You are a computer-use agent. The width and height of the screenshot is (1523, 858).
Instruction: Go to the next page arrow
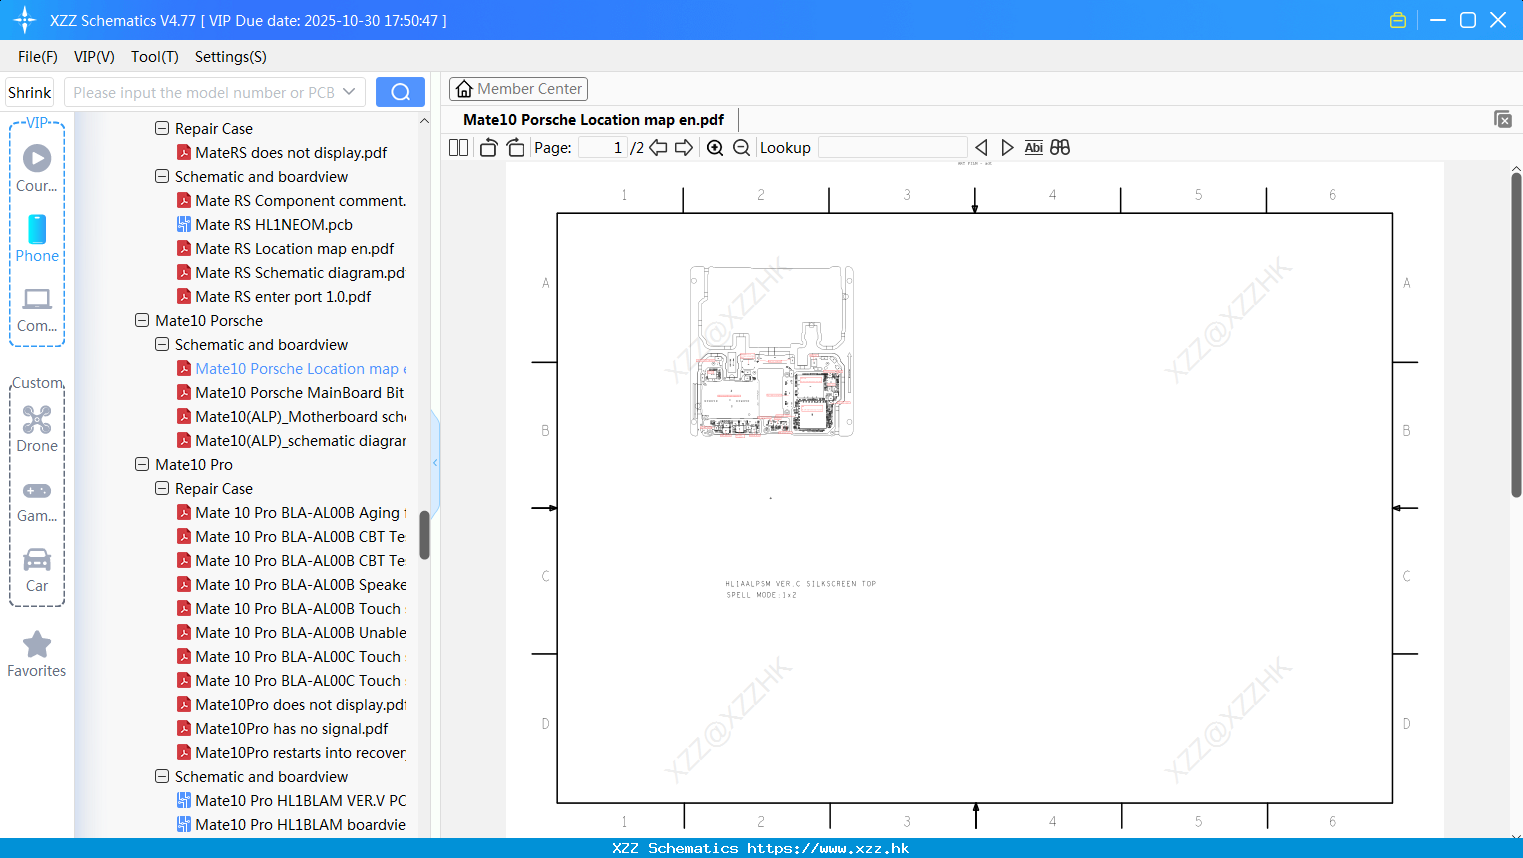pos(684,147)
